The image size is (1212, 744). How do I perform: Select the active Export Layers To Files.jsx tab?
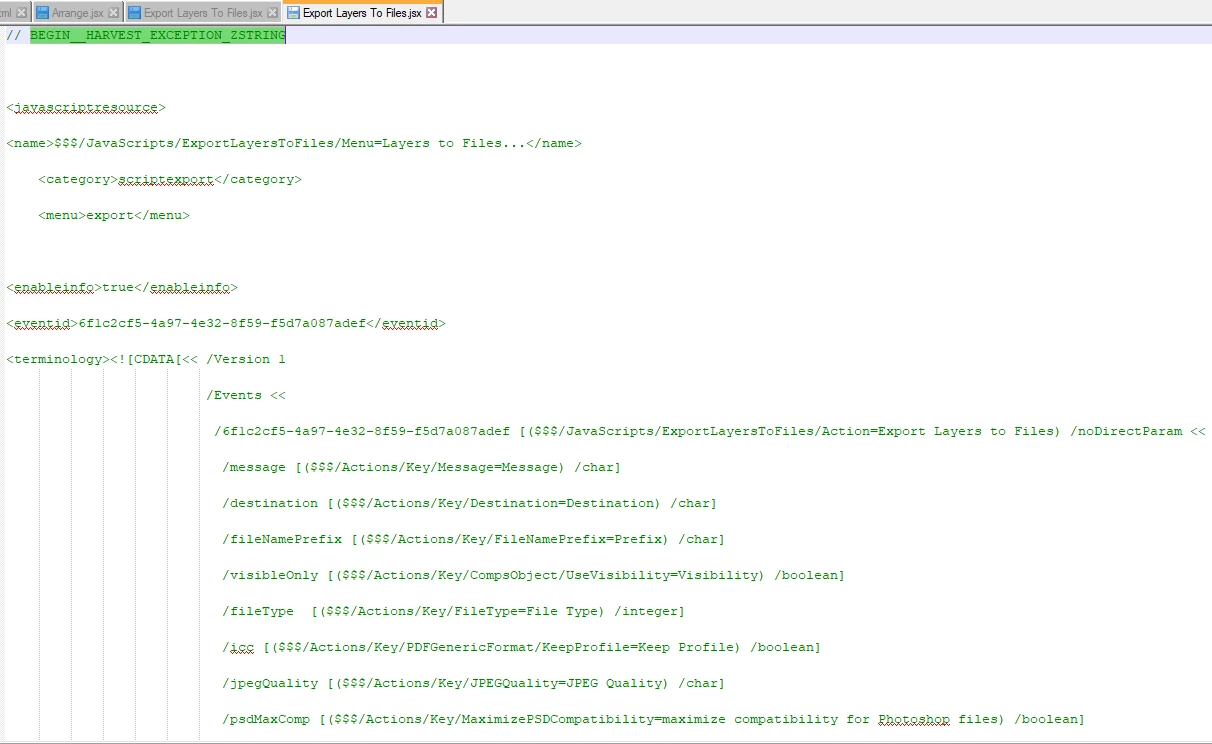(363, 13)
